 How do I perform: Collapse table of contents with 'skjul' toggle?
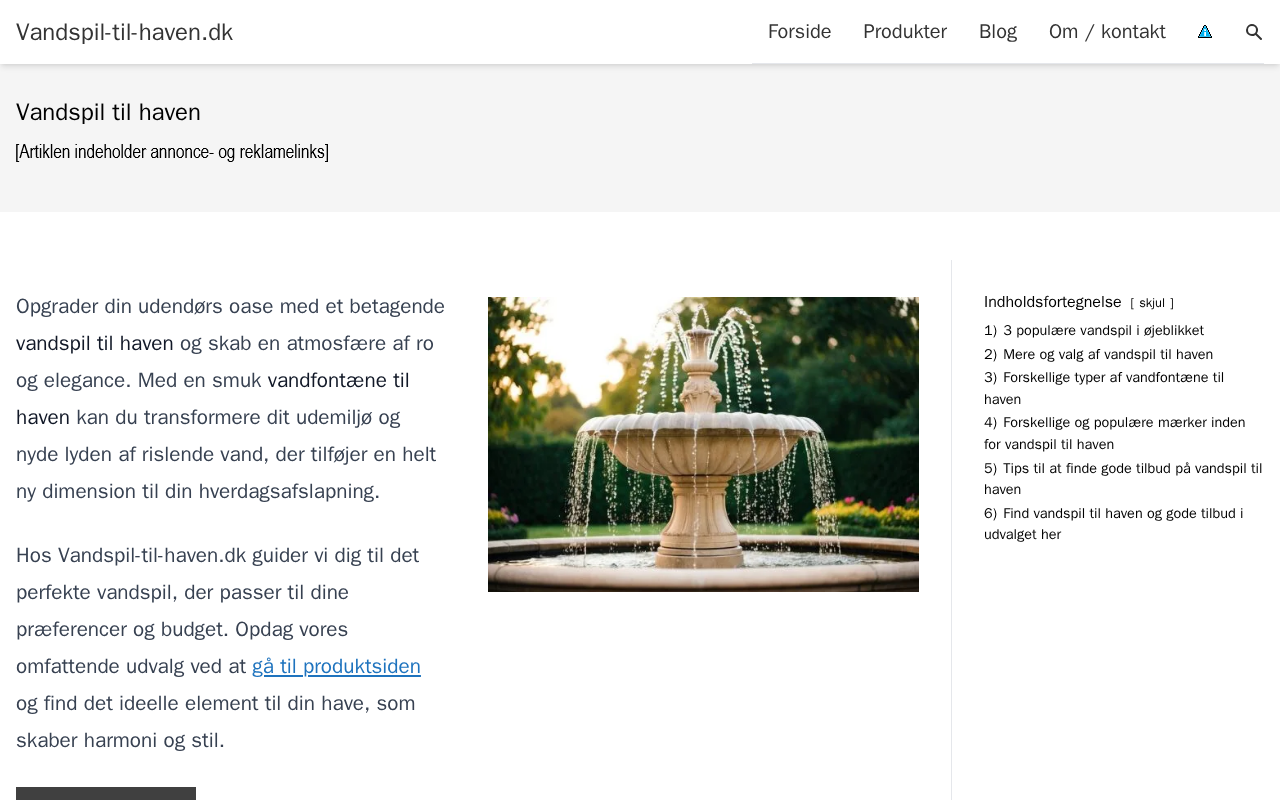[1152, 303]
